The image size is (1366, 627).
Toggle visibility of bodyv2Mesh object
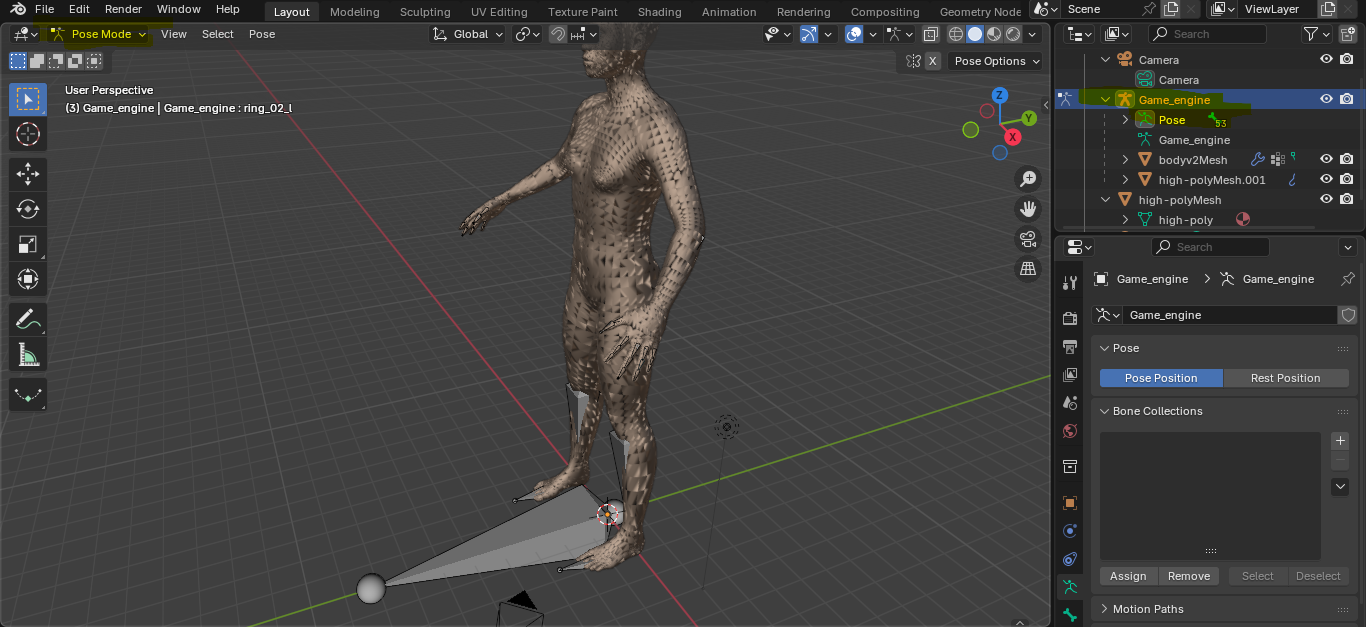[1326, 159]
